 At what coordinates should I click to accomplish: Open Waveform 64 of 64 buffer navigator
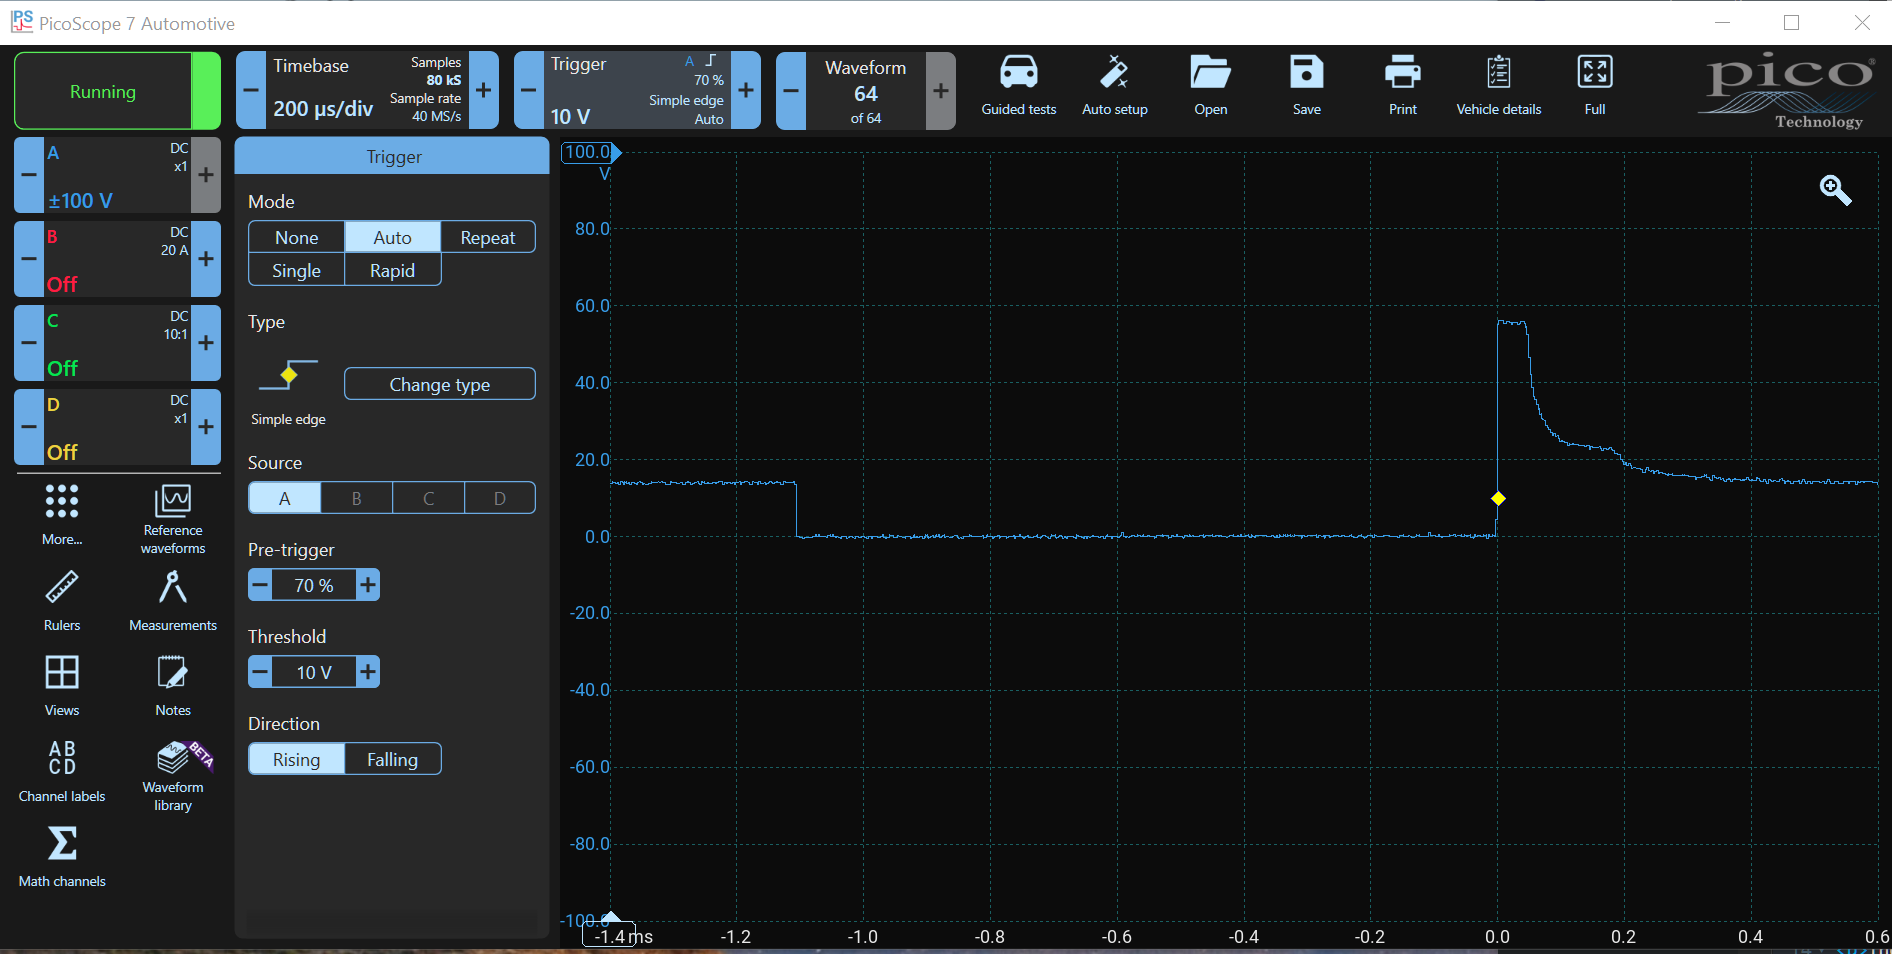coord(866,90)
